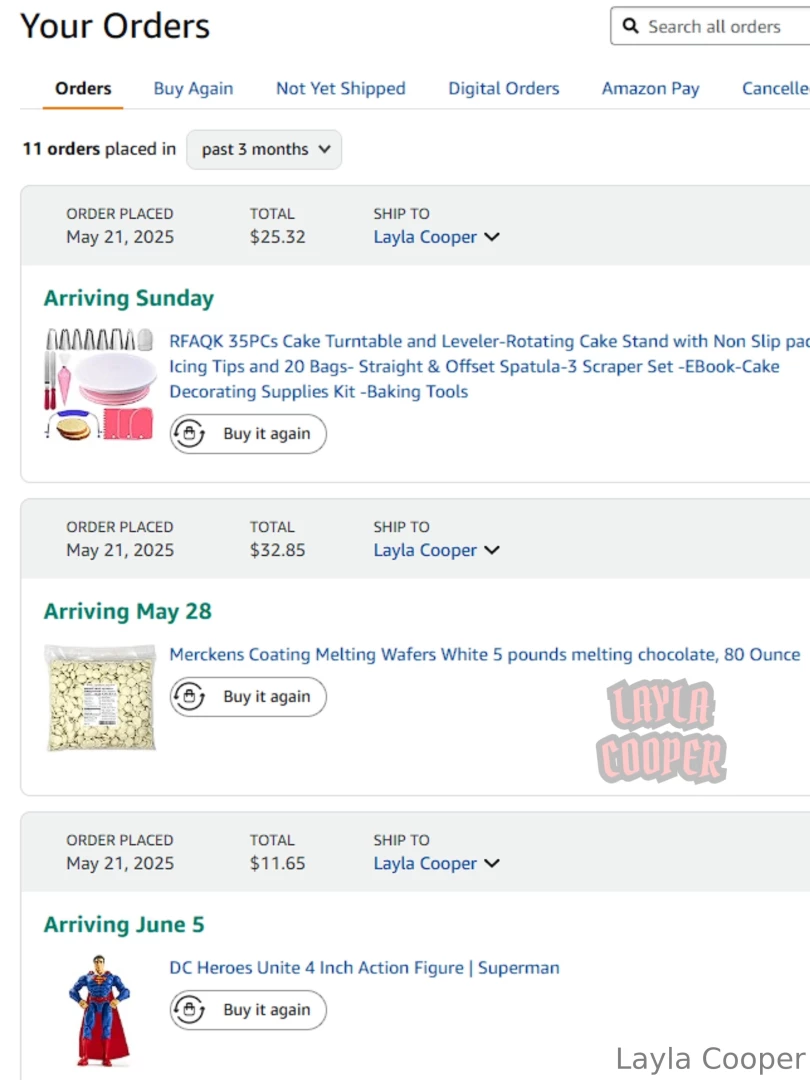Image resolution: width=810 pixels, height=1080 pixels.
Task: Select the Not Yet Shipped tab
Action: [x=340, y=88]
